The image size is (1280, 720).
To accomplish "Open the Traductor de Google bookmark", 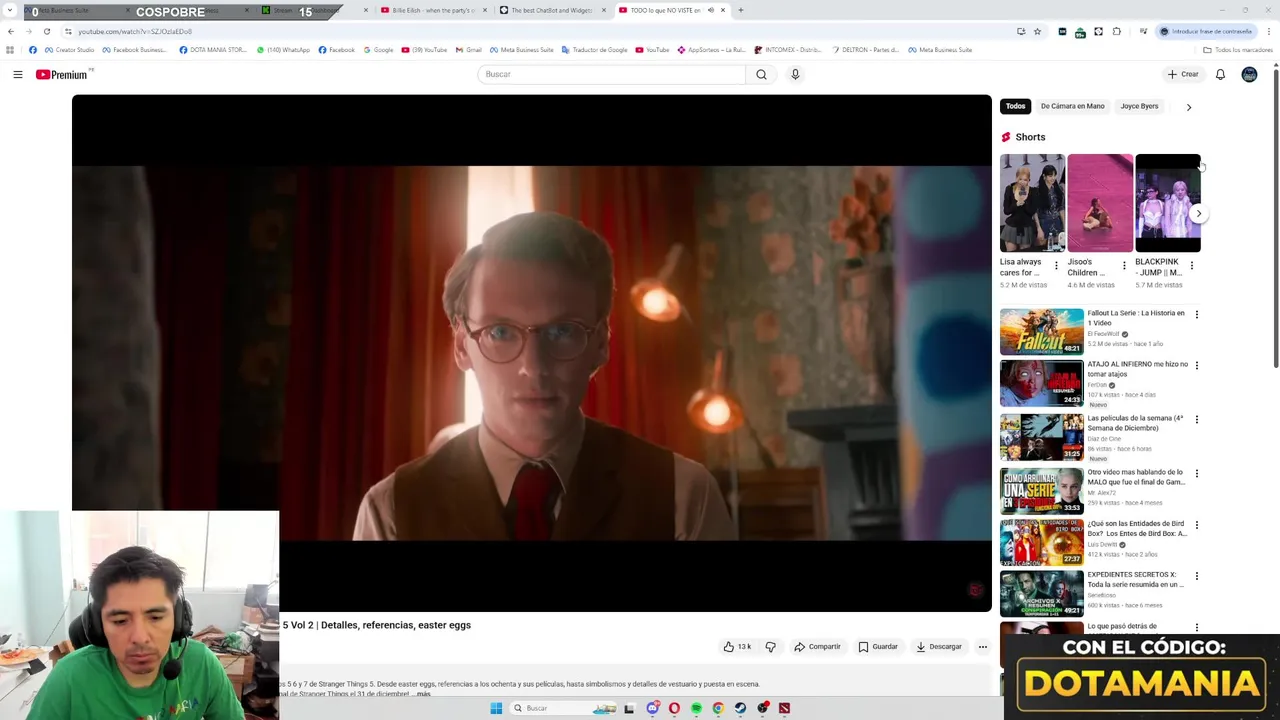I will point(595,50).
